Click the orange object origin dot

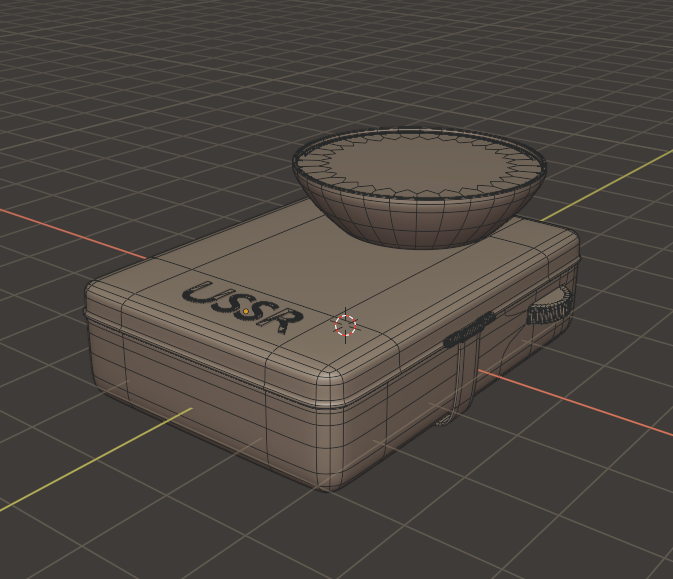click(x=246, y=311)
